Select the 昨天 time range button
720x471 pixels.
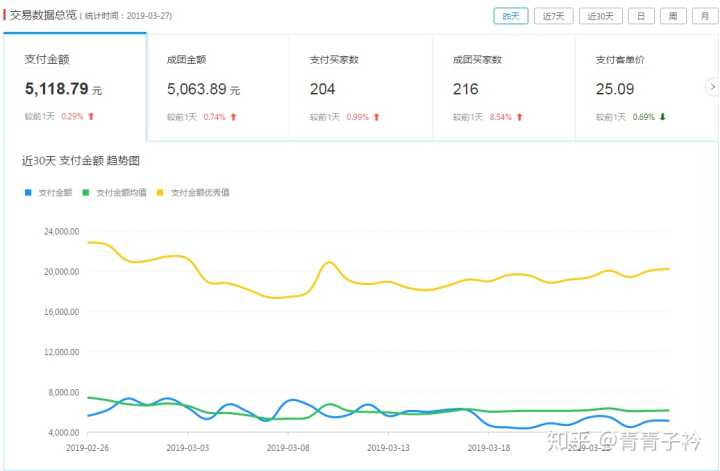511,16
